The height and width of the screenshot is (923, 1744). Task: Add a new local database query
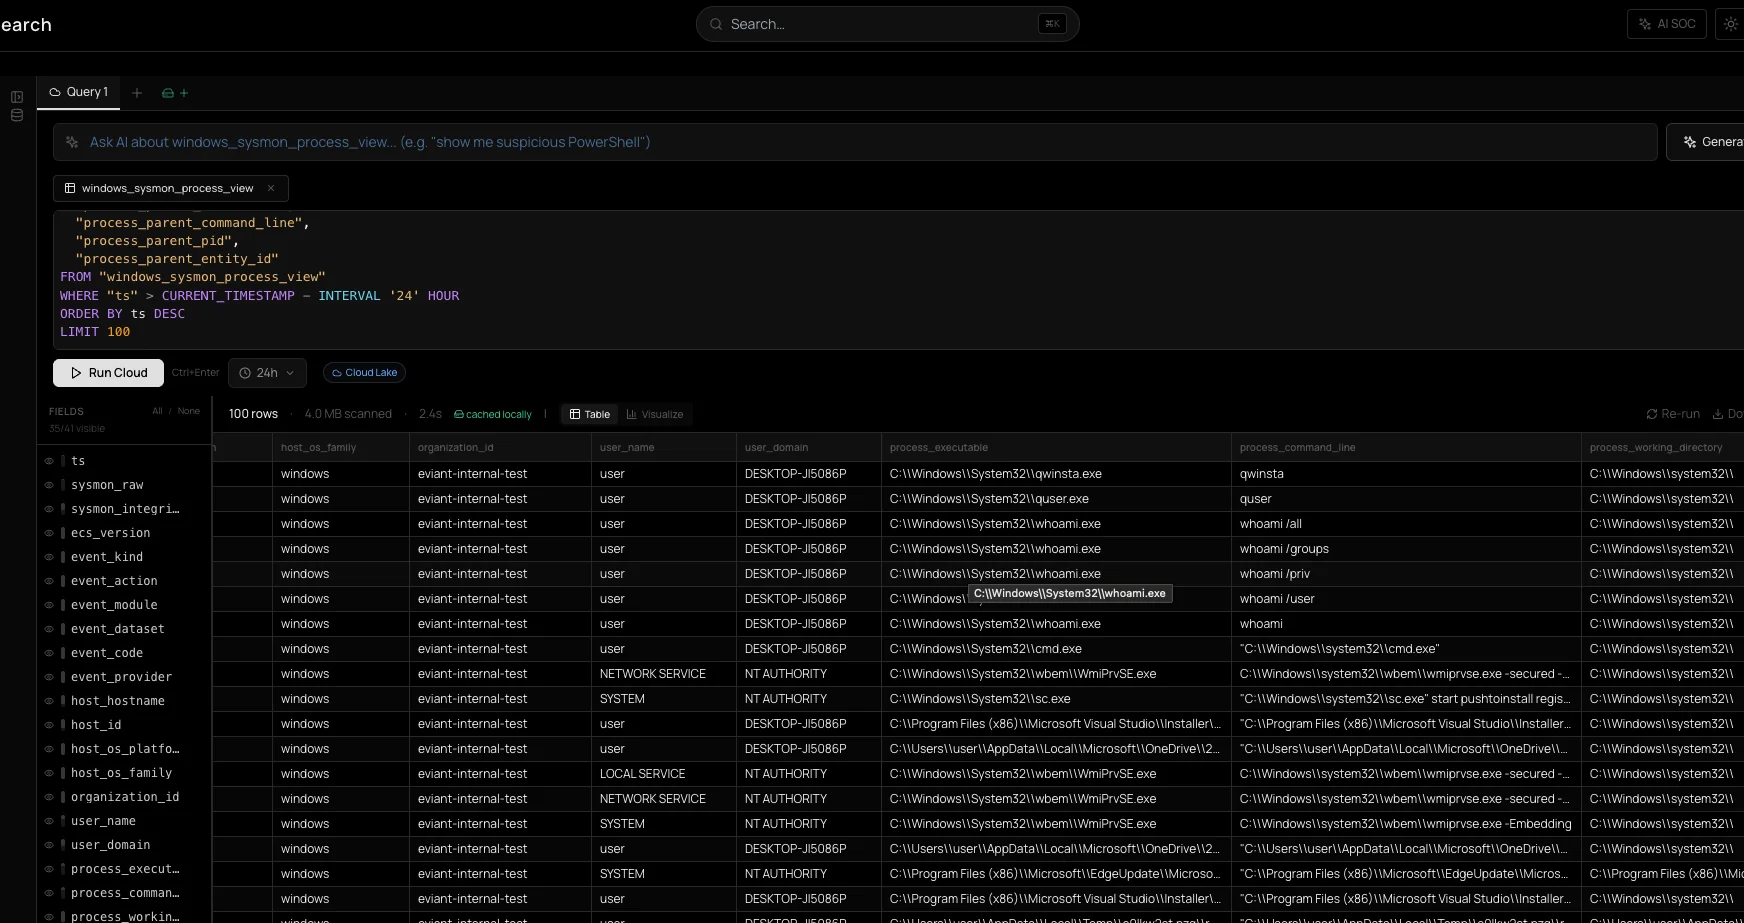point(175,93)
